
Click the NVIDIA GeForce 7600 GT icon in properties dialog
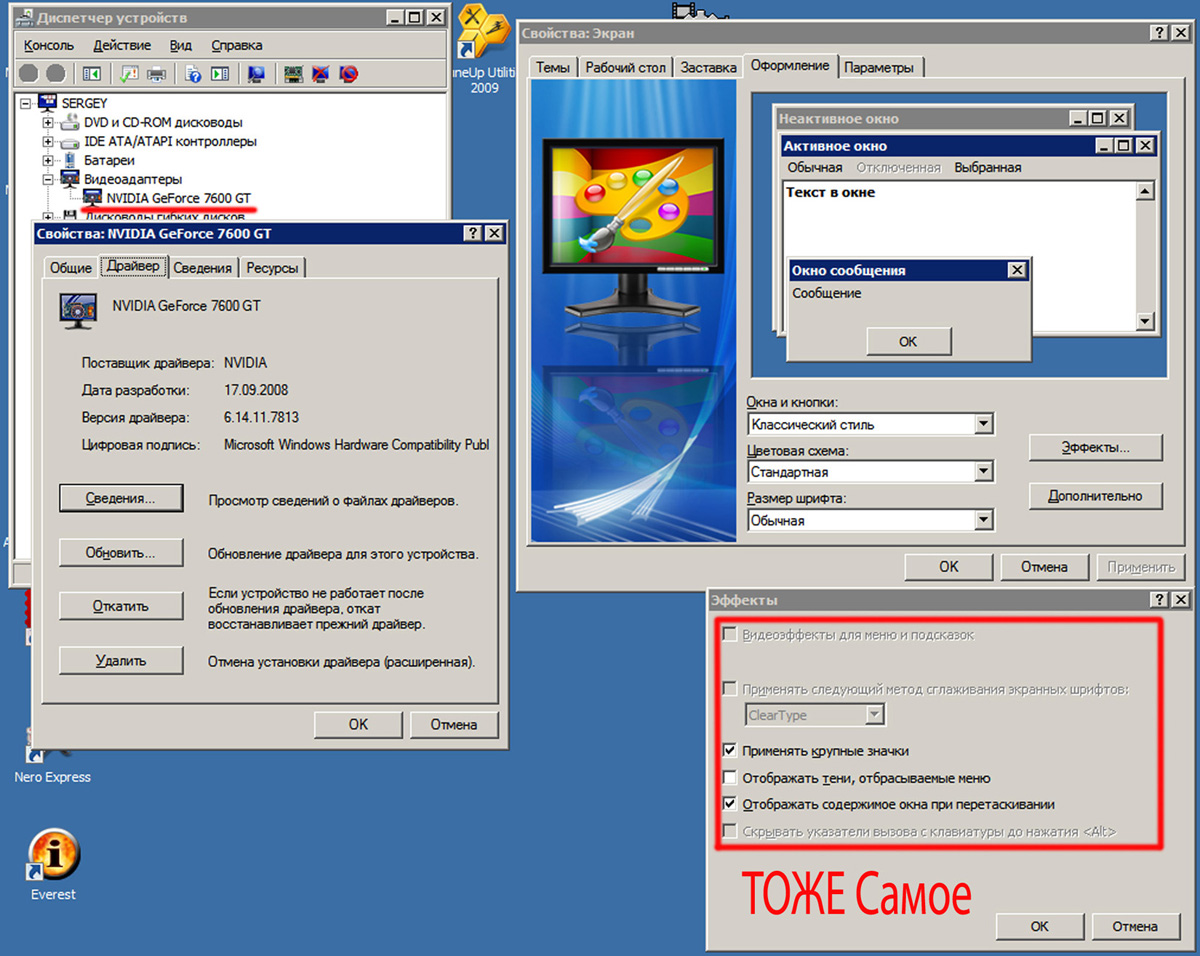[79, 311]
